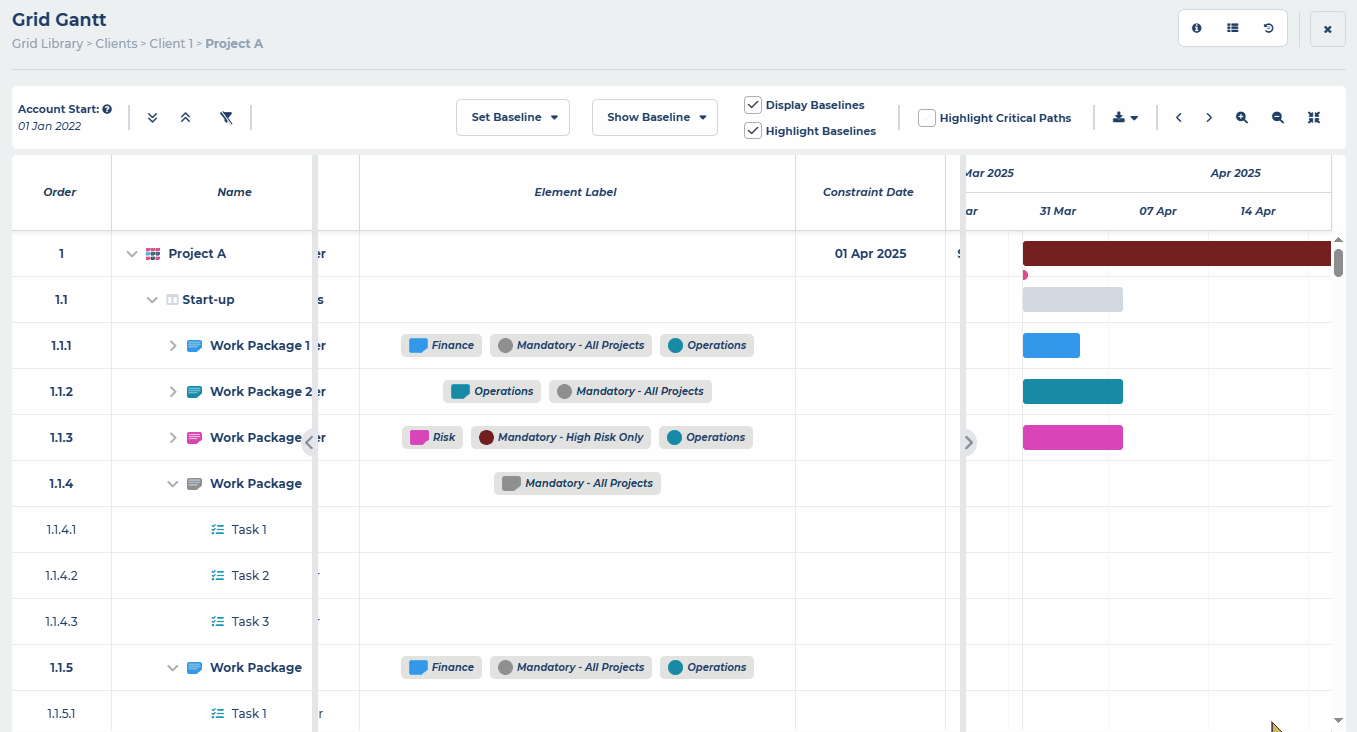1357x732 pixels.
Task: Click the dark red Project A Gantt bar
Action: [x=1176, y=253]
